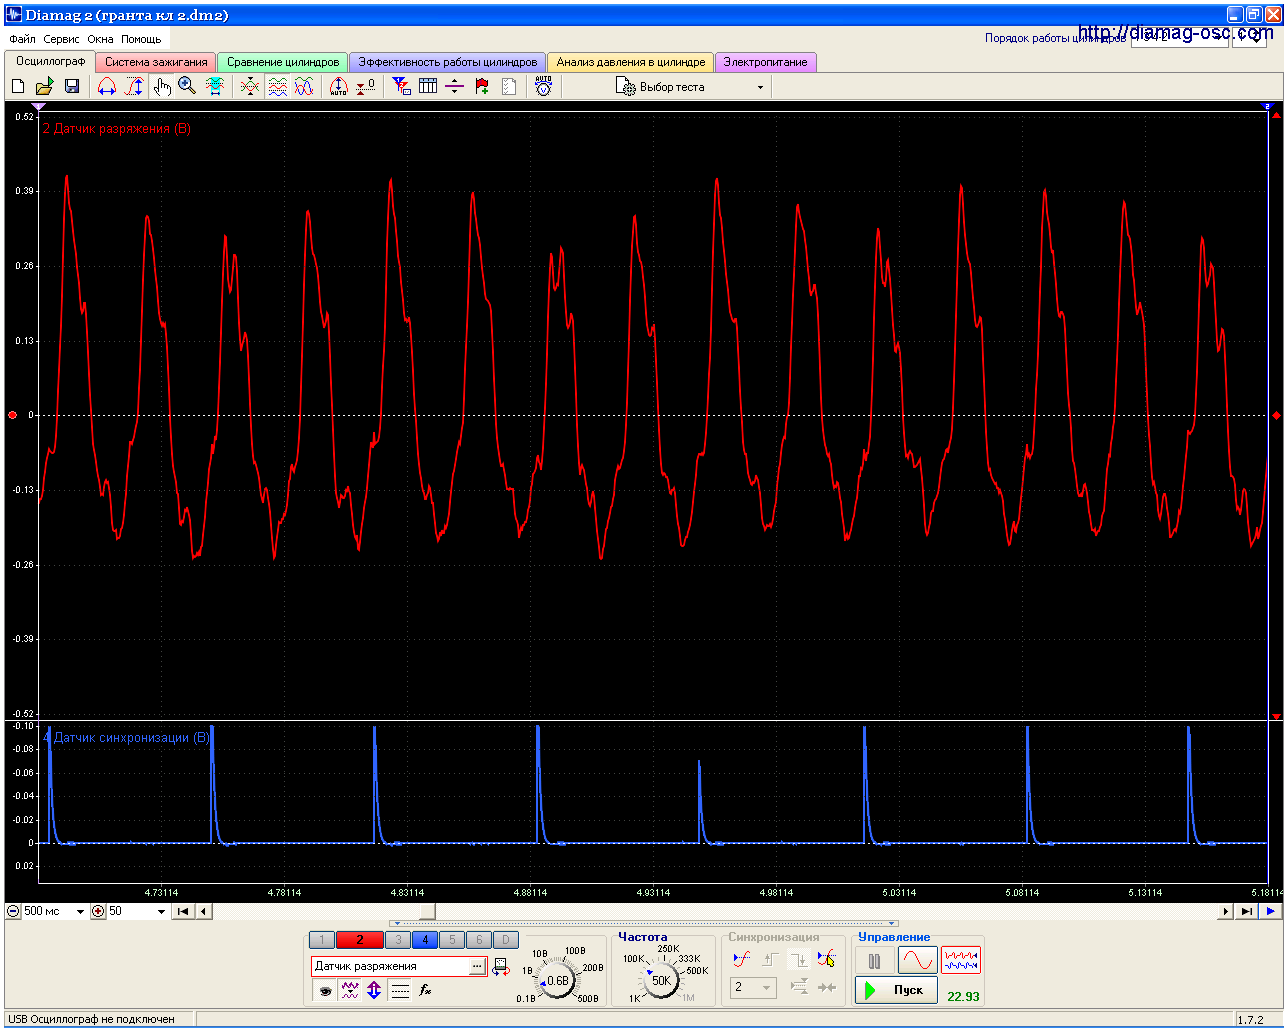Click the zero level reset icon
The height and width of the screenshot is (1032, 1288).
point(366,87)
